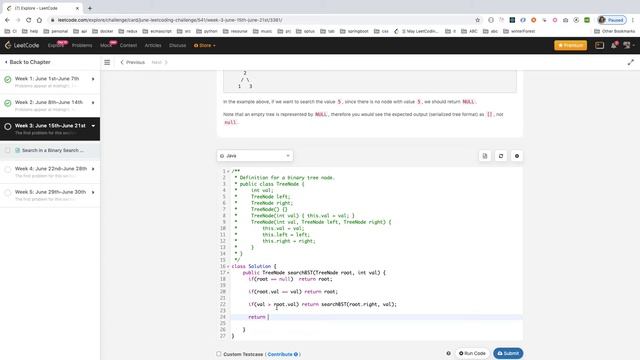Fold class Solution at line 16
Viewport: 640px width, 360px height.
click(228, 266)
